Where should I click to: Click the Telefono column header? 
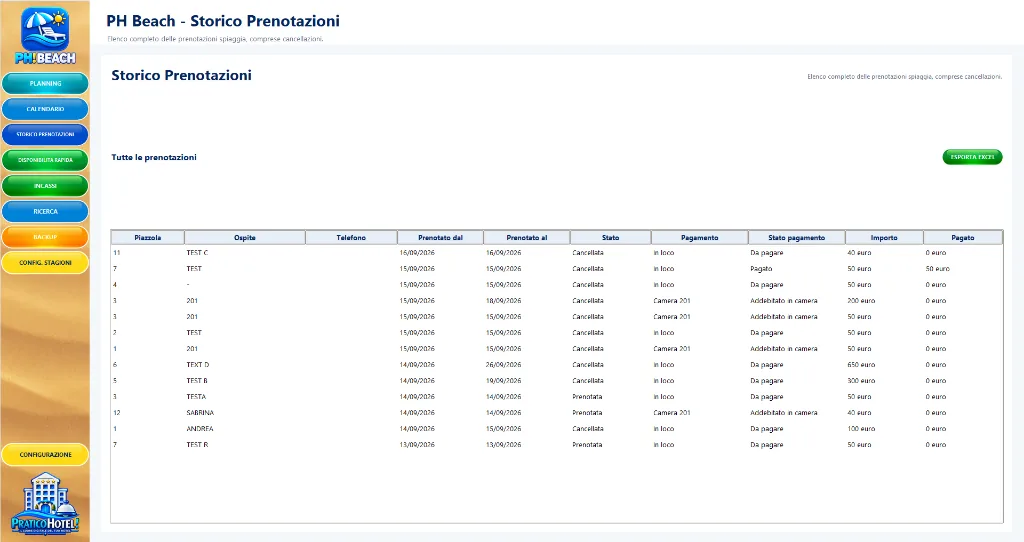pyautogui.click(x=351, y=238)
